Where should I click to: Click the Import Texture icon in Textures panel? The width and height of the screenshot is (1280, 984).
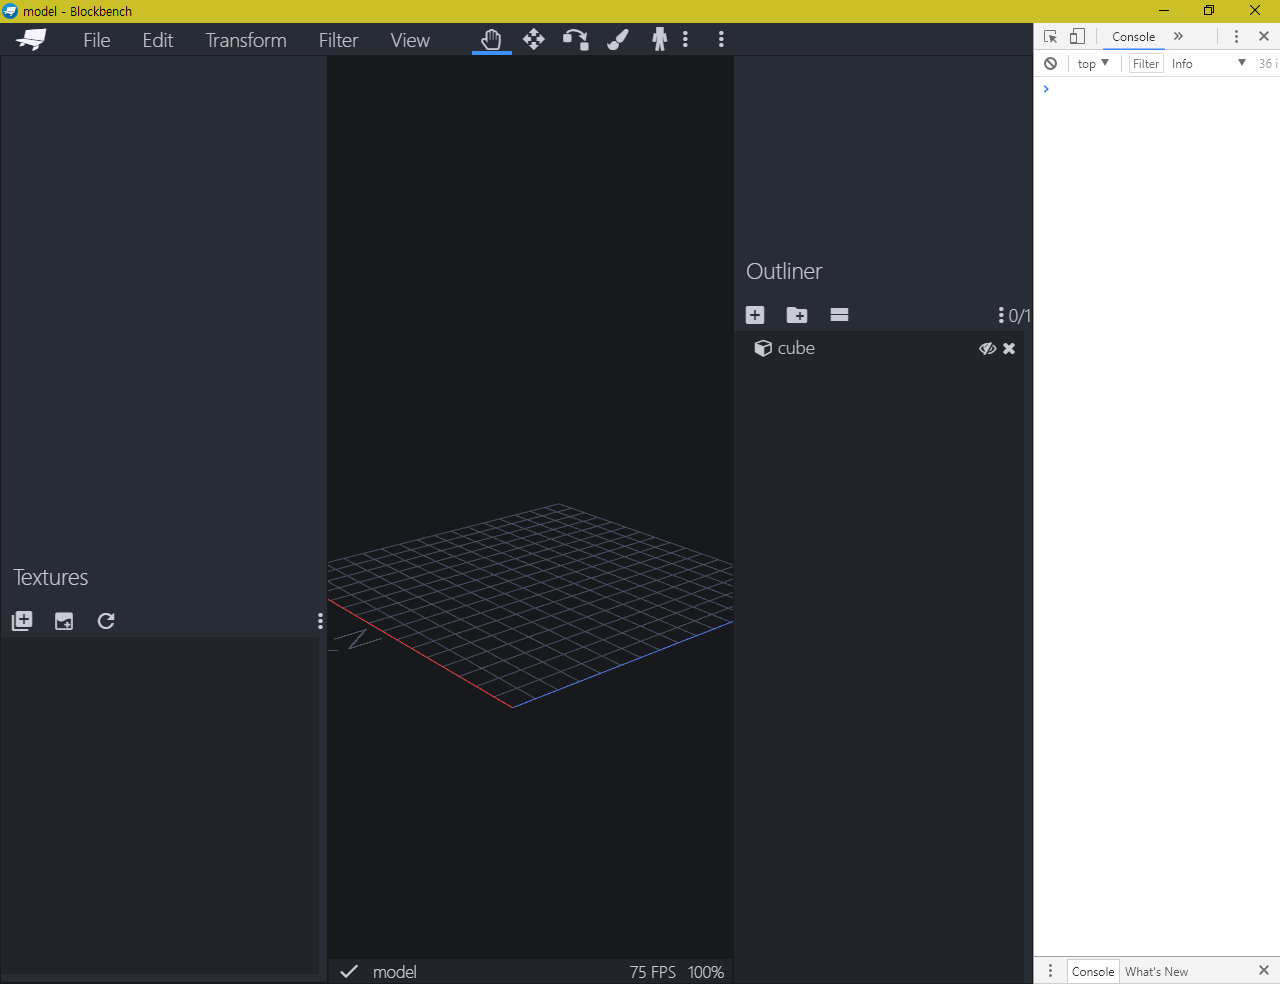click(x=63, y=621)
